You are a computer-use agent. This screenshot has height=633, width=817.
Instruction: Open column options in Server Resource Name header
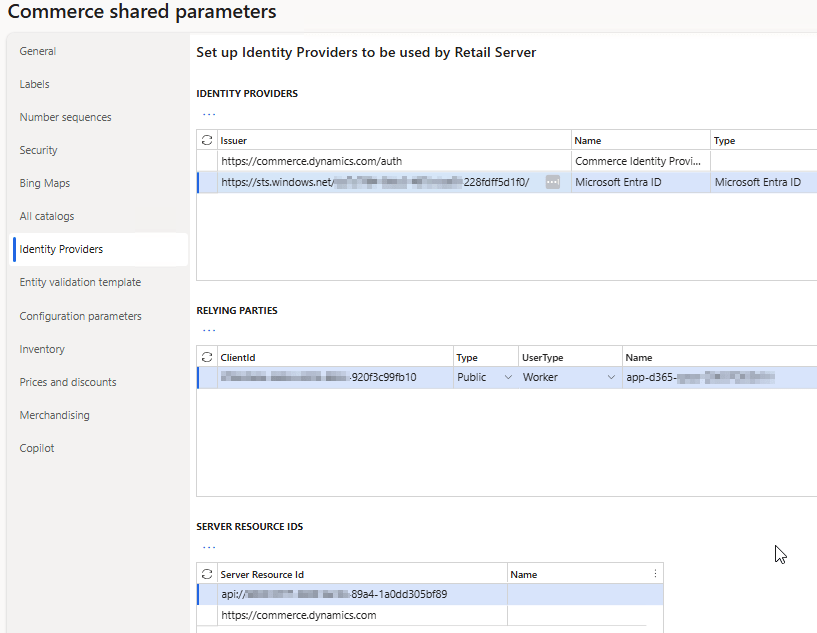pyautogui.click(x=655, y=574)
